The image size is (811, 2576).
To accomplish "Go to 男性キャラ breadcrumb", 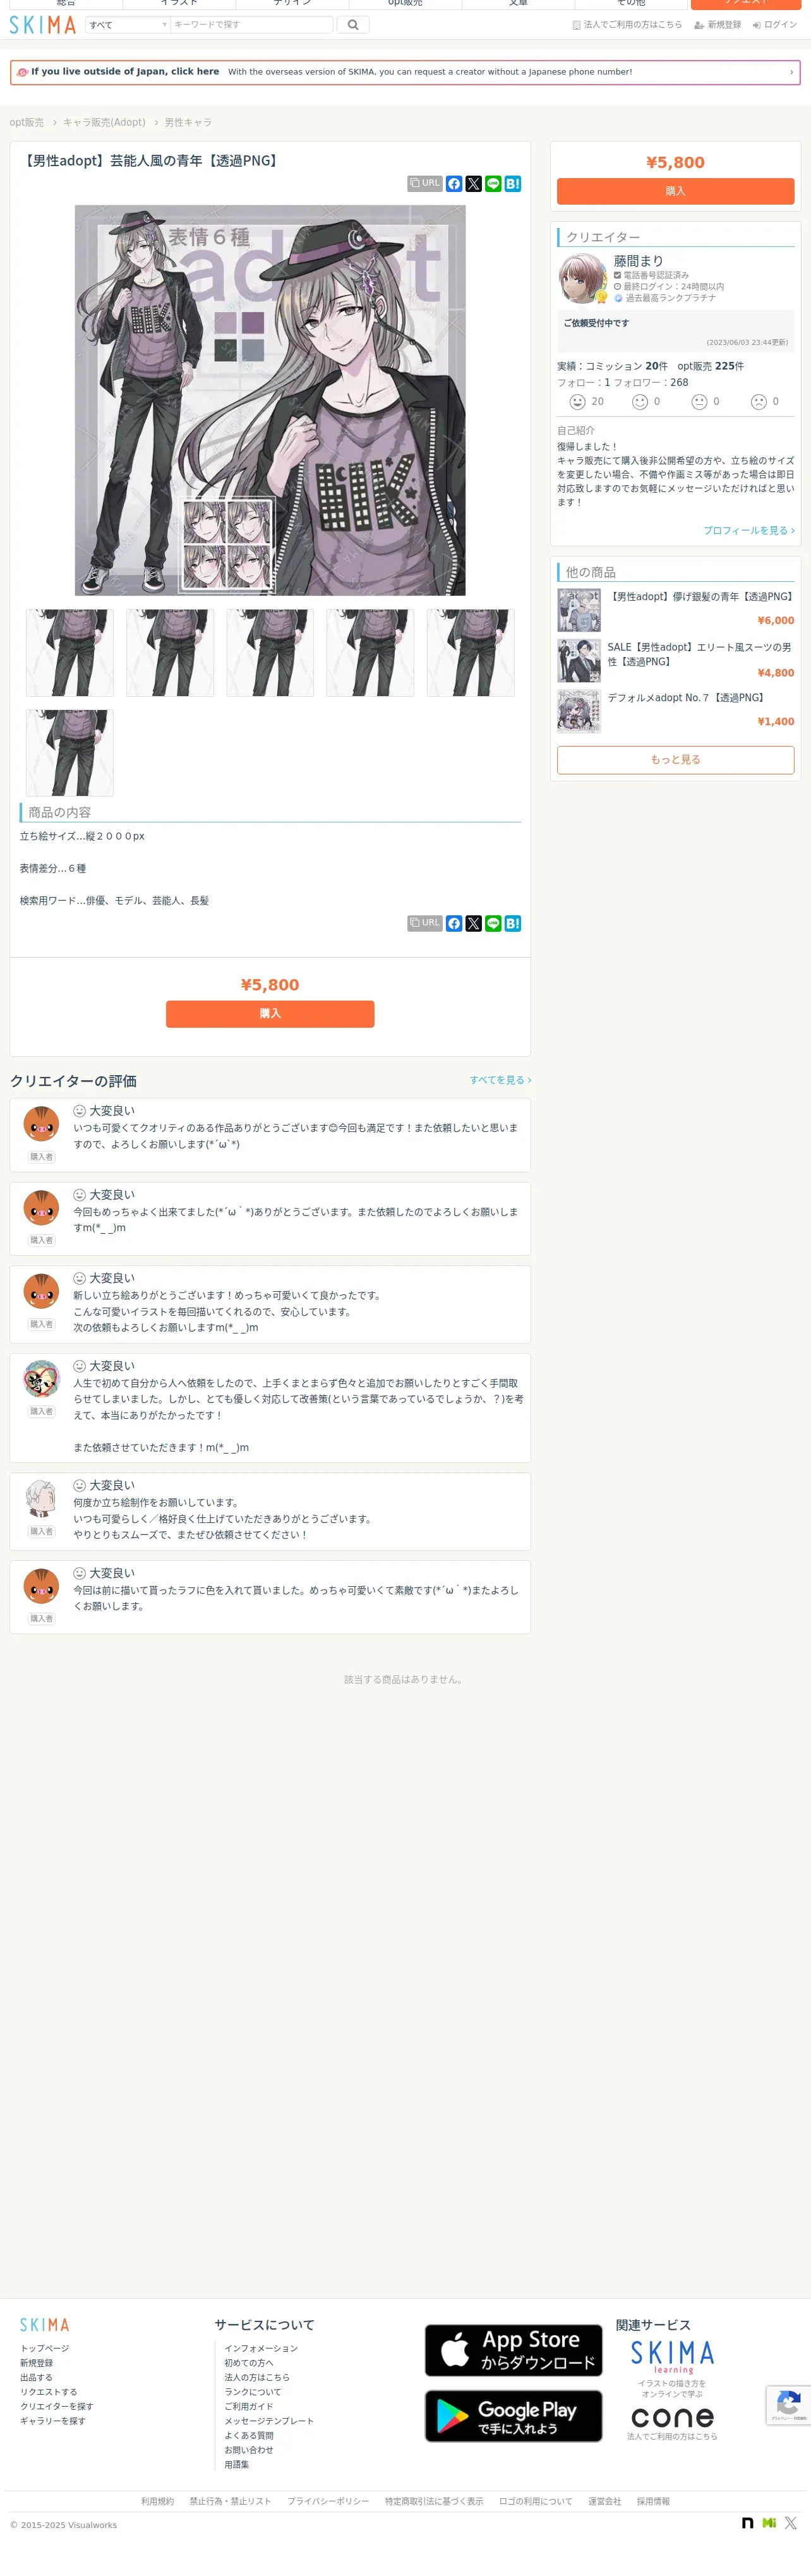I will [x=188, y=122].
